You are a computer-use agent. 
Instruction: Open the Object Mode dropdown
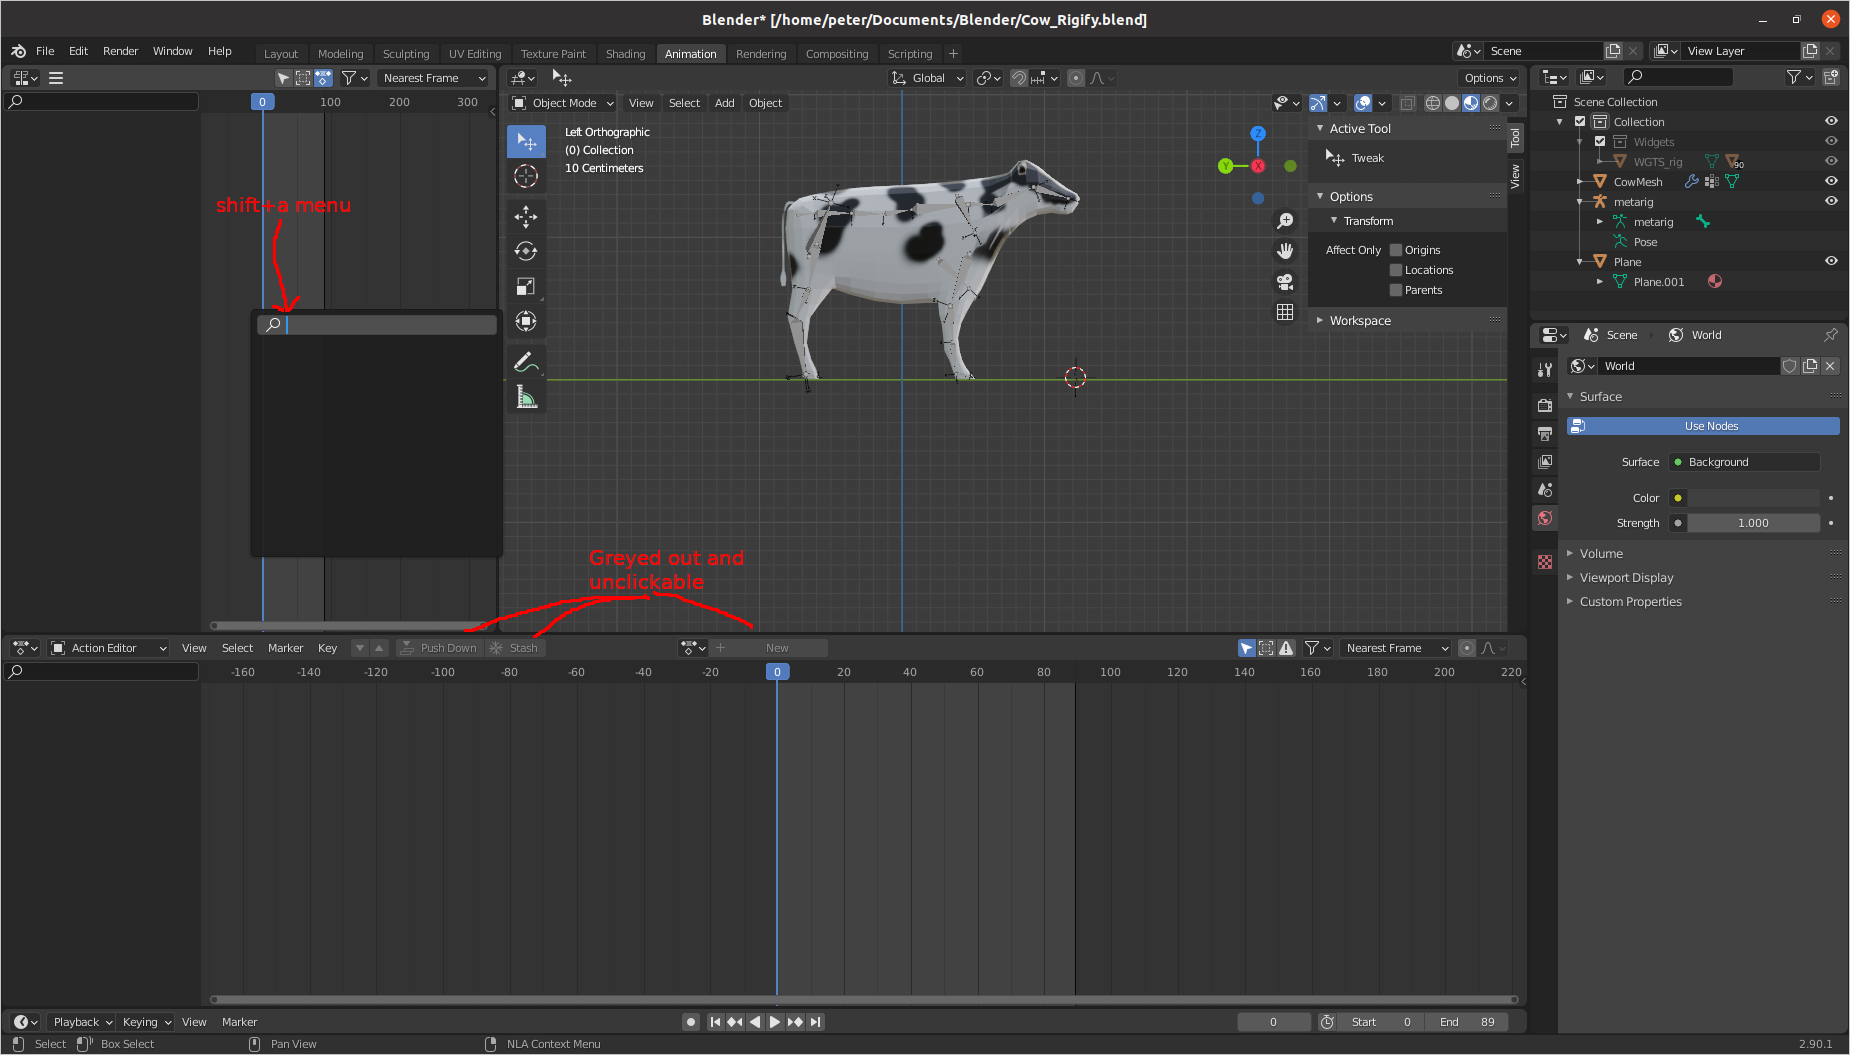pos(563,103)
